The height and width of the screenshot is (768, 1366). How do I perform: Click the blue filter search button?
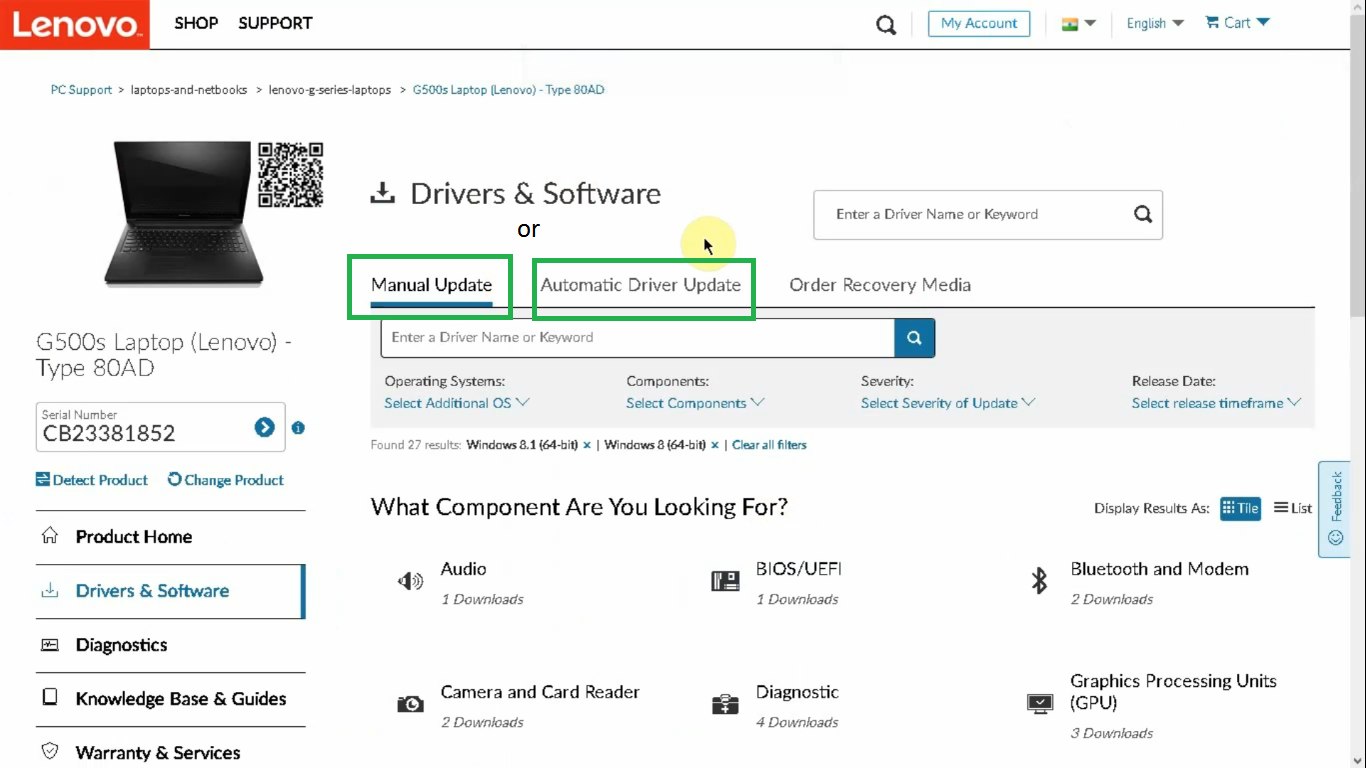915,338
